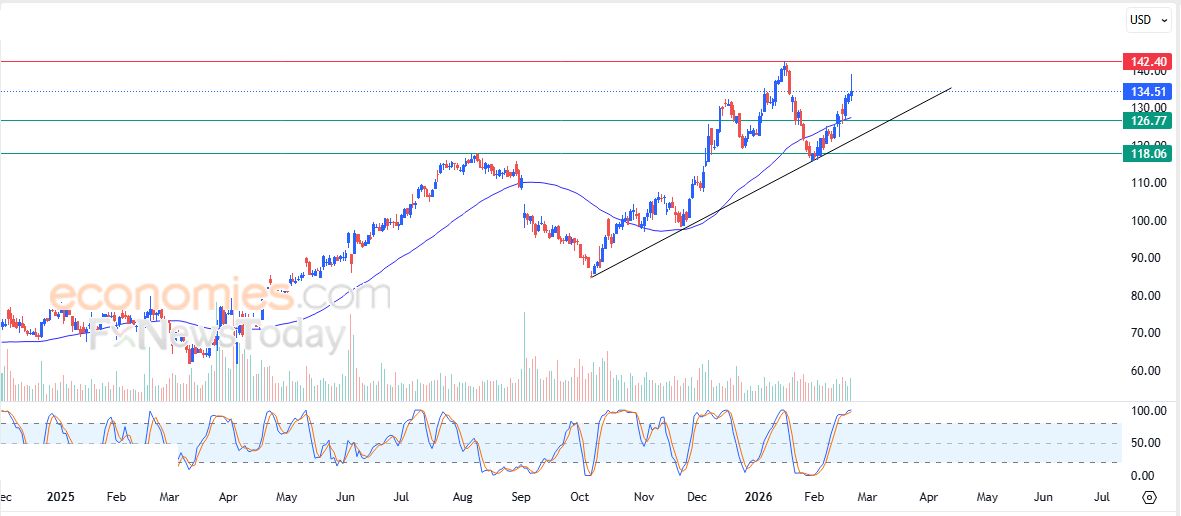Click the economies.com watermark logo
The width and height of the screenshot is (1181, 516).
click(x=220, y=296)
